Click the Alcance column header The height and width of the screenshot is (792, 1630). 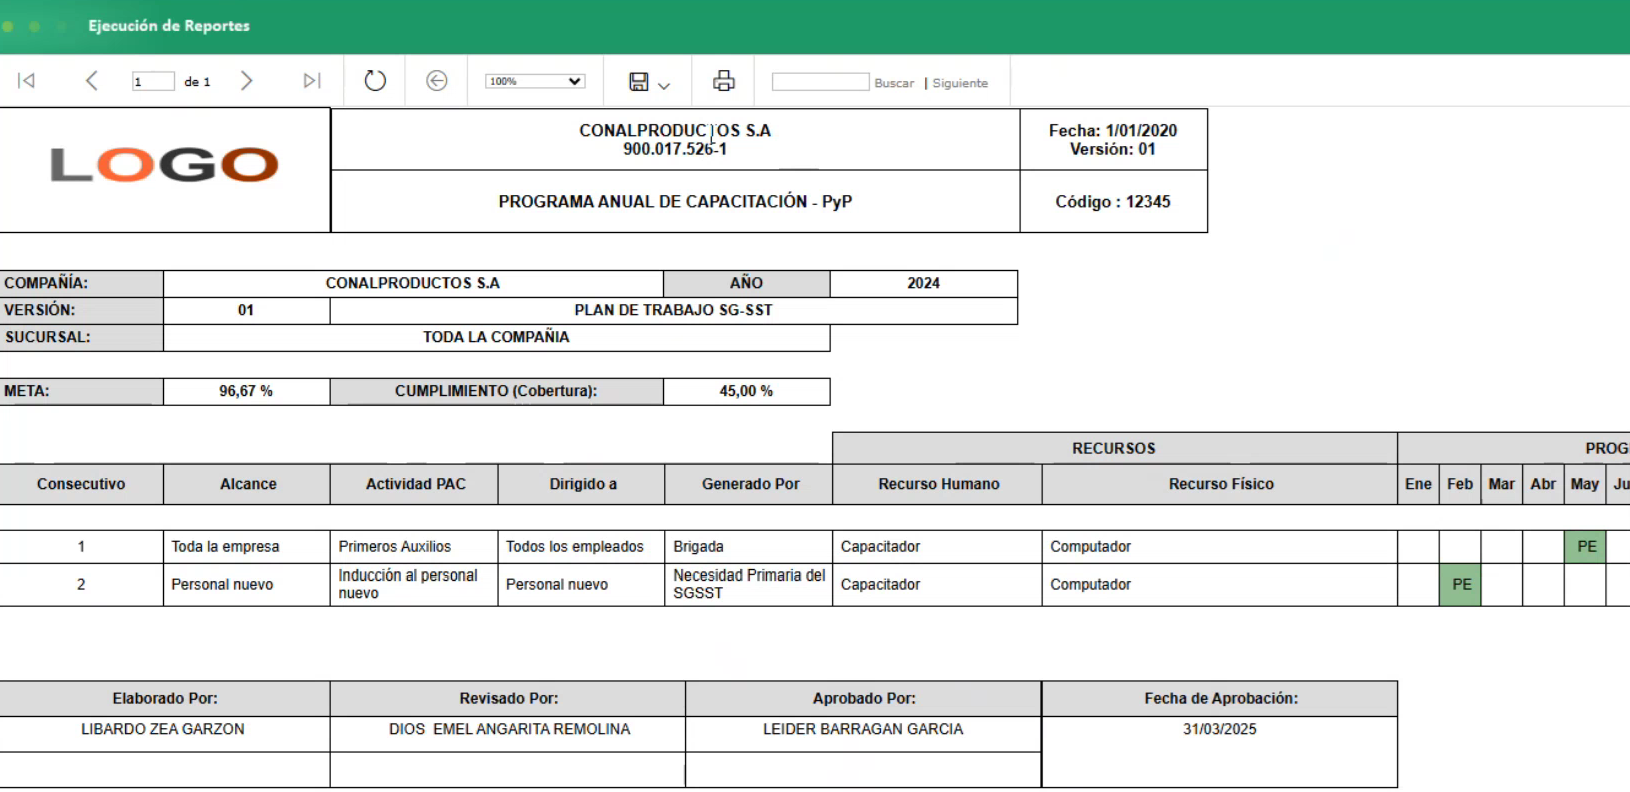point(248,484)
